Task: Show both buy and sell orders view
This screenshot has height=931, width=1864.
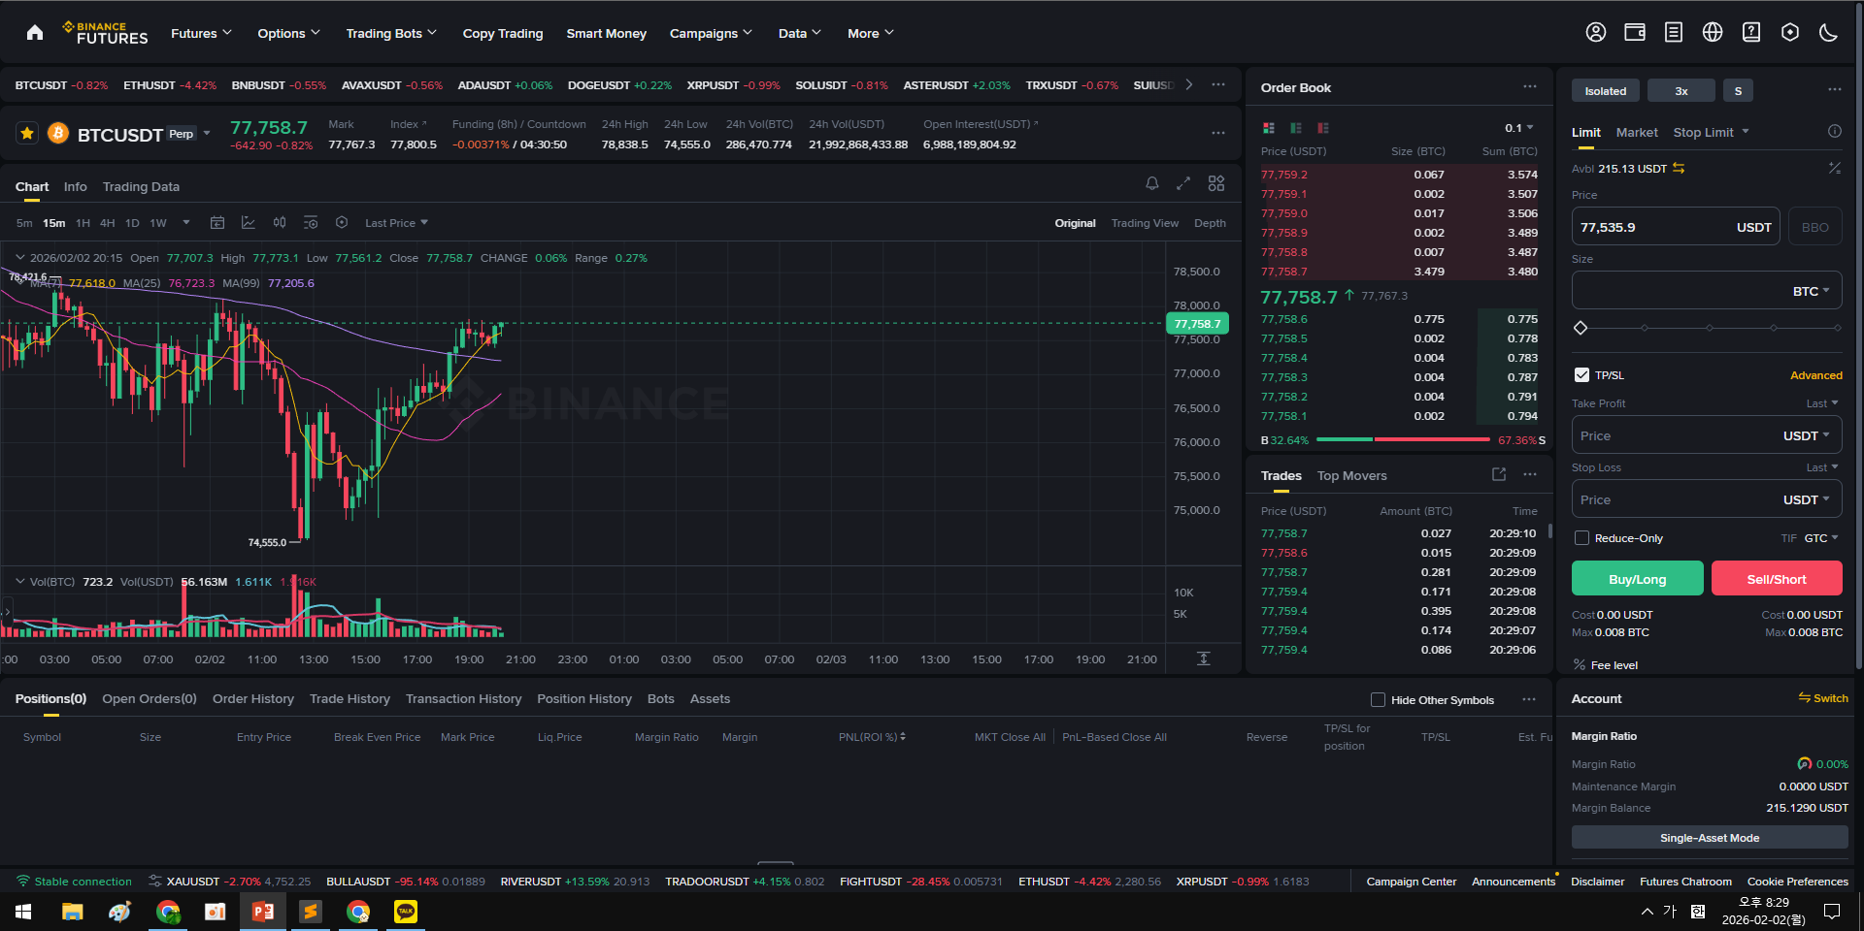Action: pos(1268,128)
